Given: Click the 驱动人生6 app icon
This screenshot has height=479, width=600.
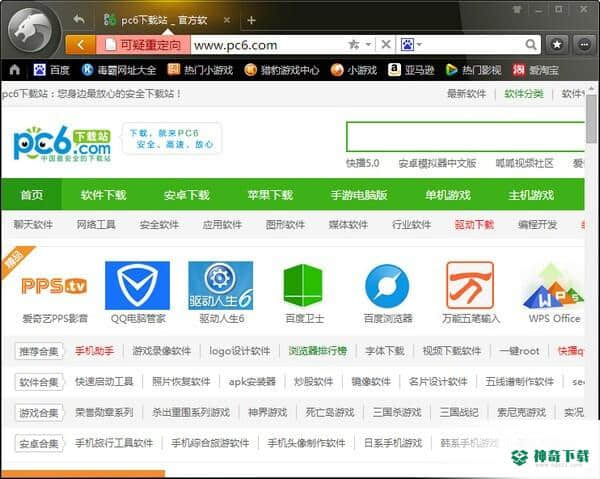Looking at the screenshot, I should pyautogui.click(x=221, y=285).
